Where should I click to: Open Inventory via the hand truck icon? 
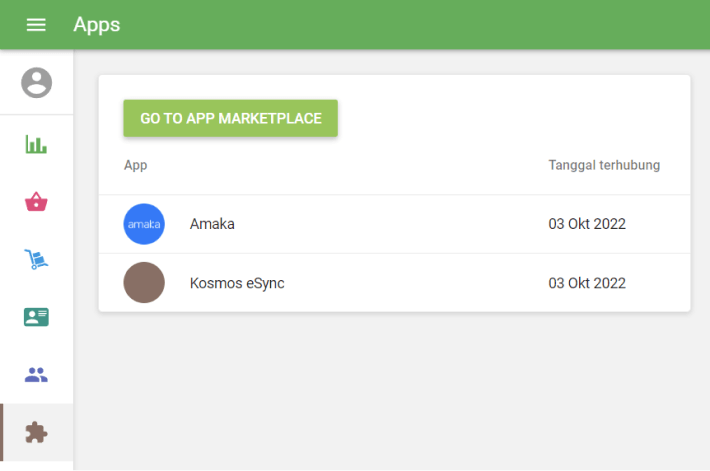click(x=37, y=260)
